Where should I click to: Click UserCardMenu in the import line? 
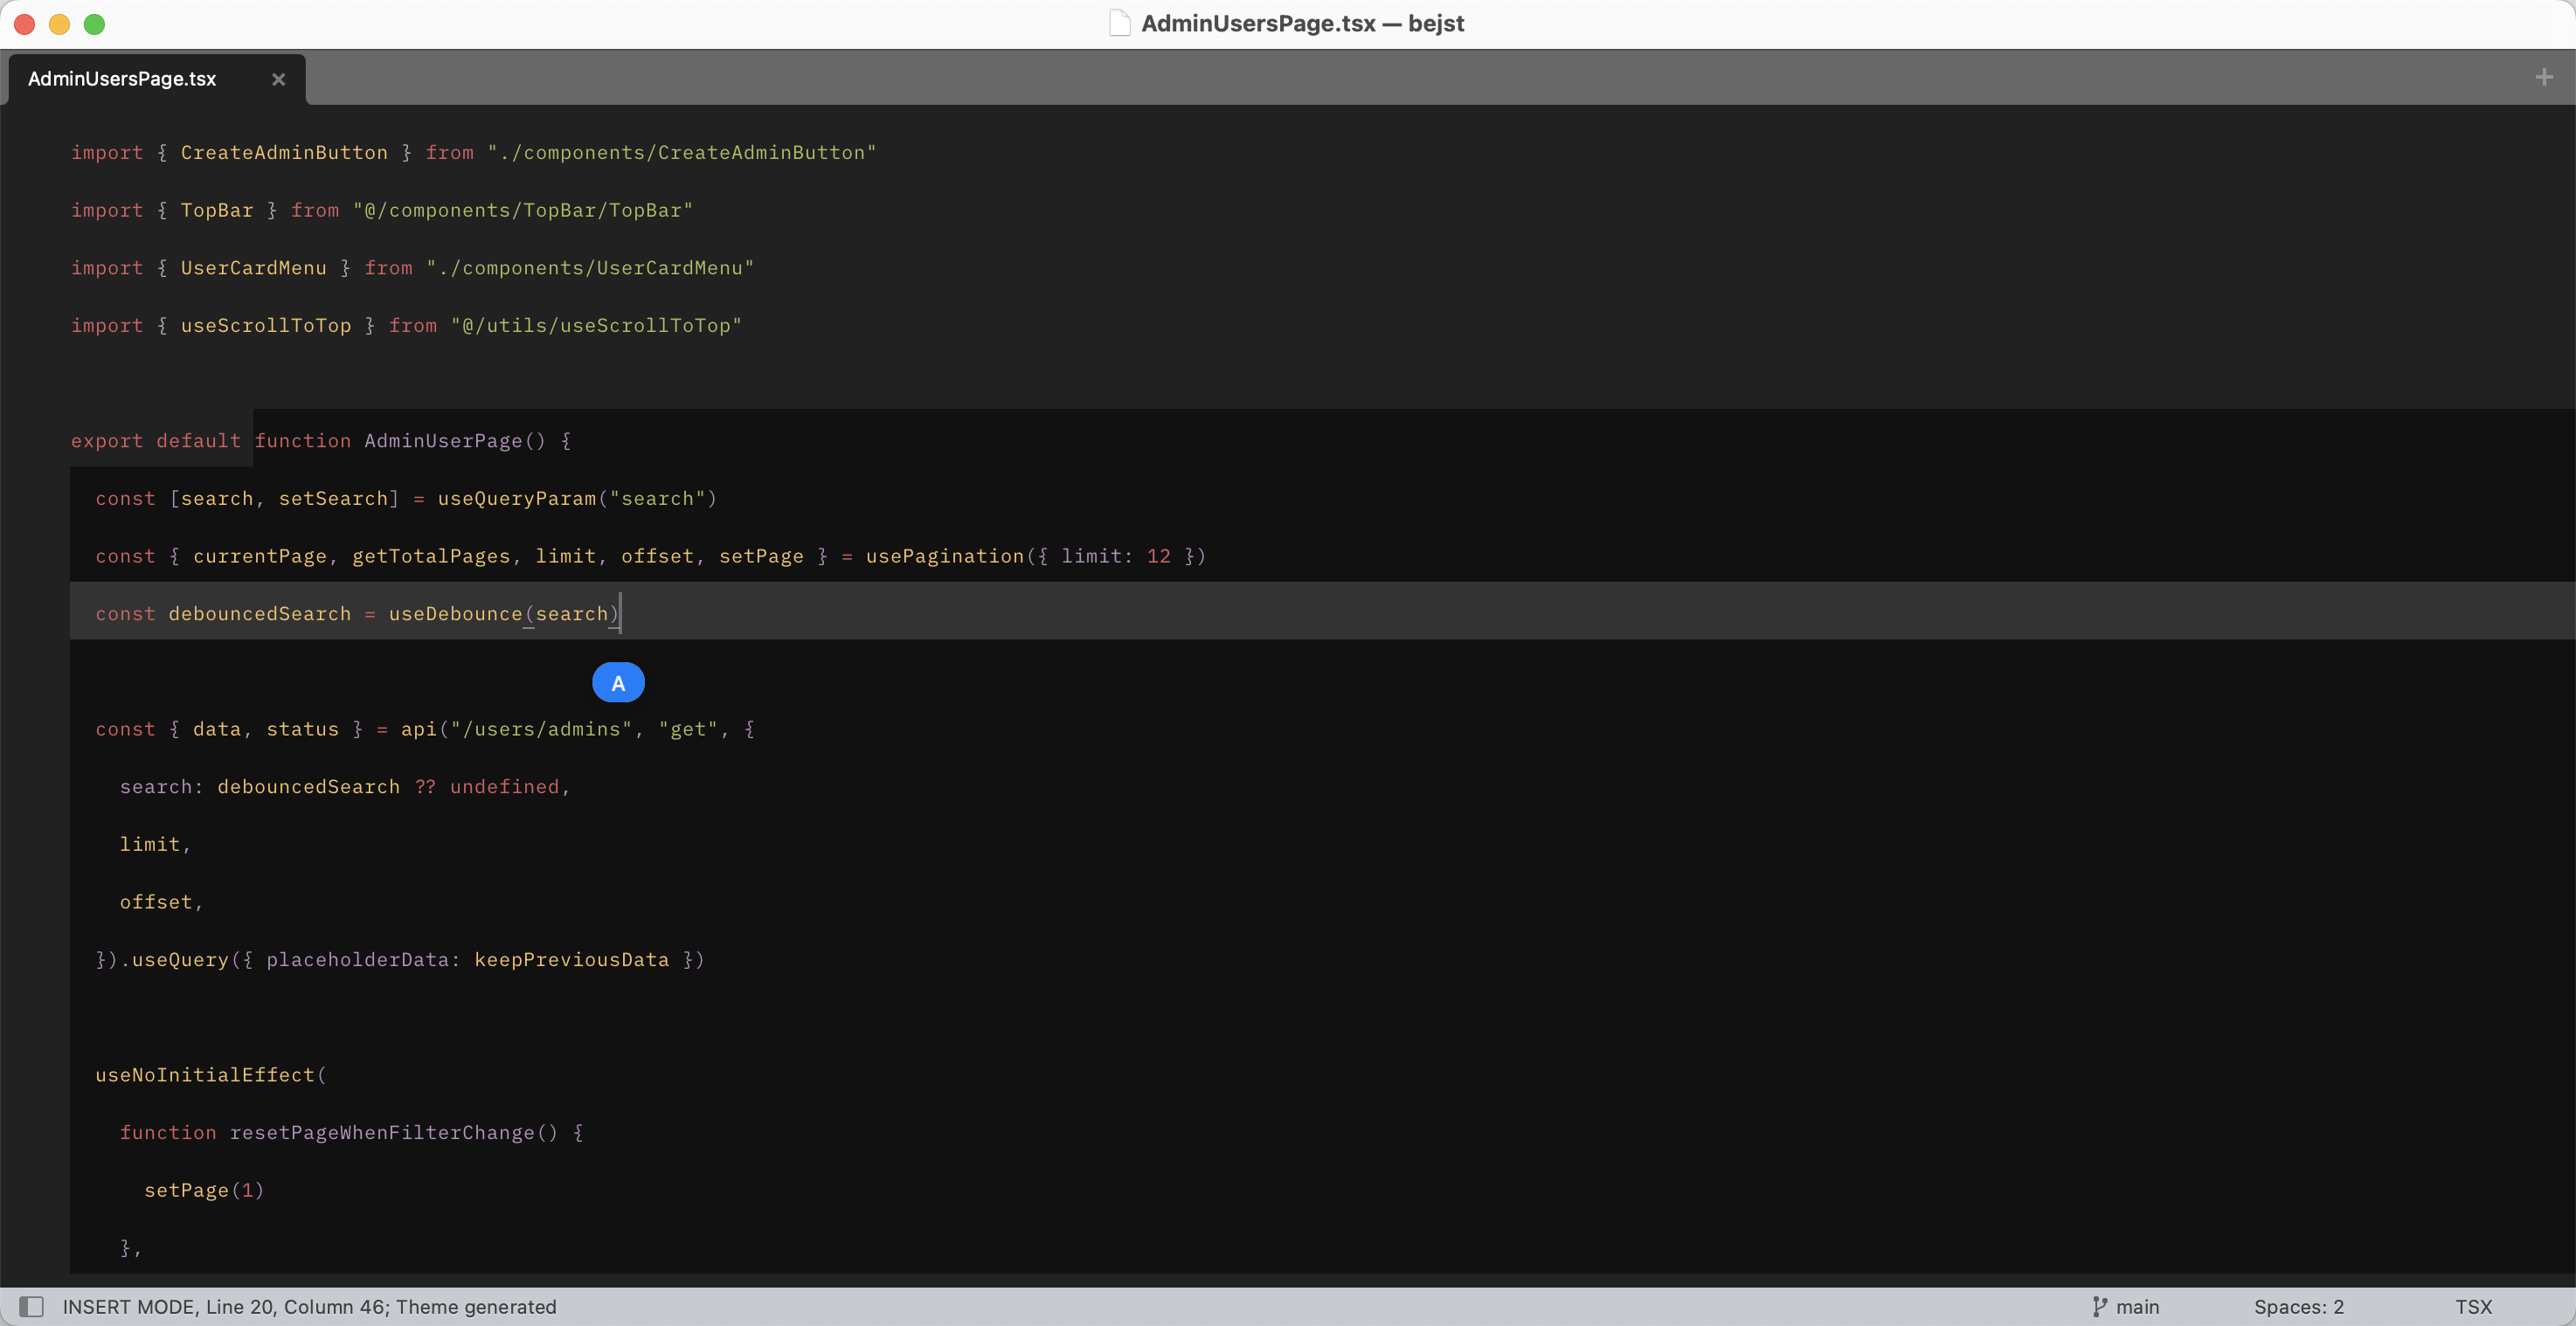tap(253, 268)
